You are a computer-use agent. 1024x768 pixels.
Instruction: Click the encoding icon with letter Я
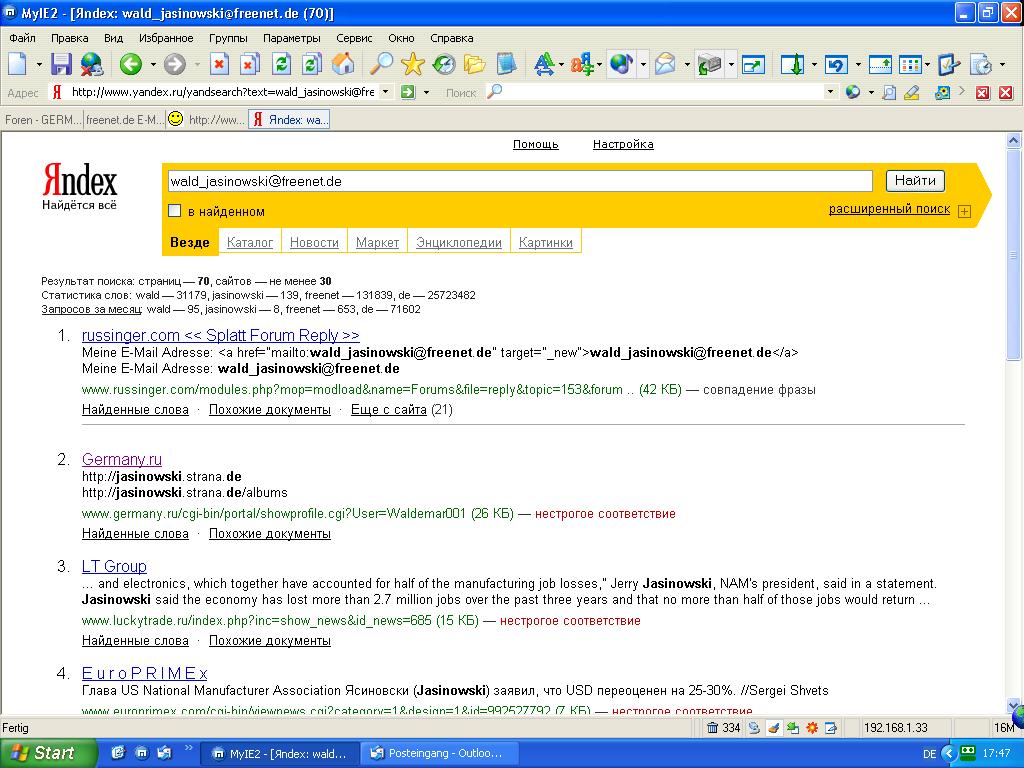[x=581, y=64]
